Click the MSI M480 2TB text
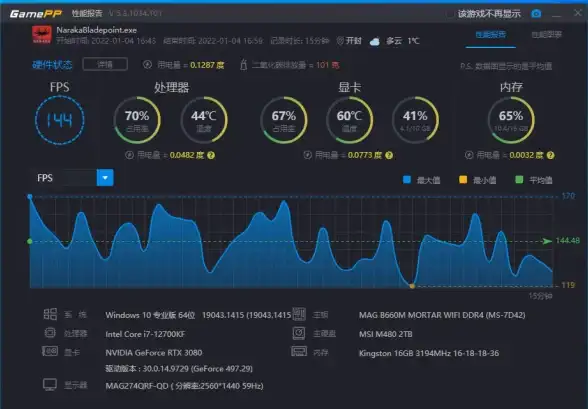Viewport: 588px width, 409px height. click(386, 334)
